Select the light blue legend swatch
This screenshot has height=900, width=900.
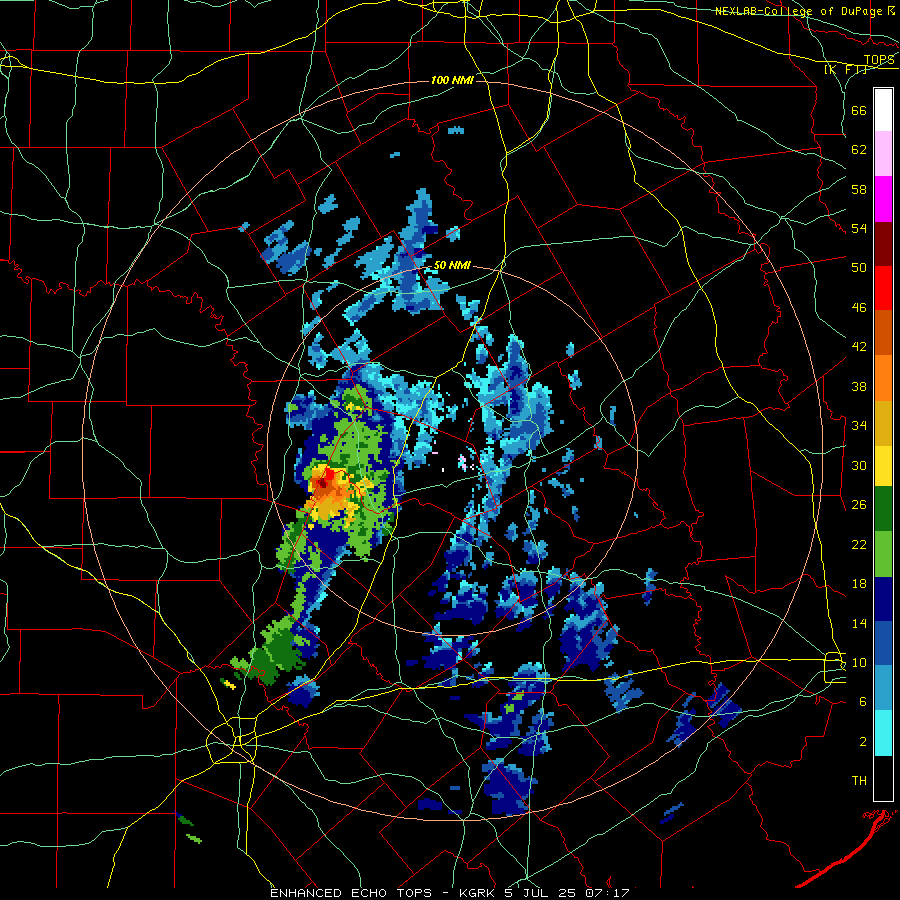click(883, 688)
